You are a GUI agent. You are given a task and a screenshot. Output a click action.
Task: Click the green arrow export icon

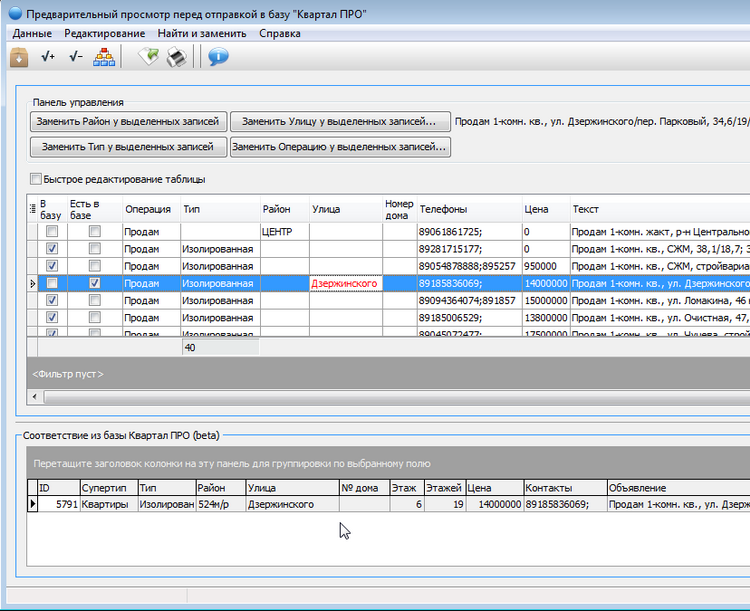pos(148,58)
